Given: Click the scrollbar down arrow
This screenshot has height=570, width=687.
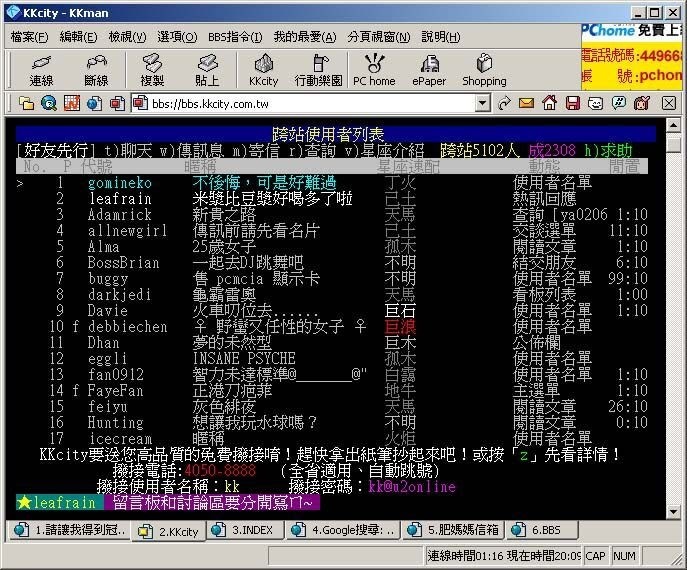Looking at the screenshot, I should [x=673, y=511].
